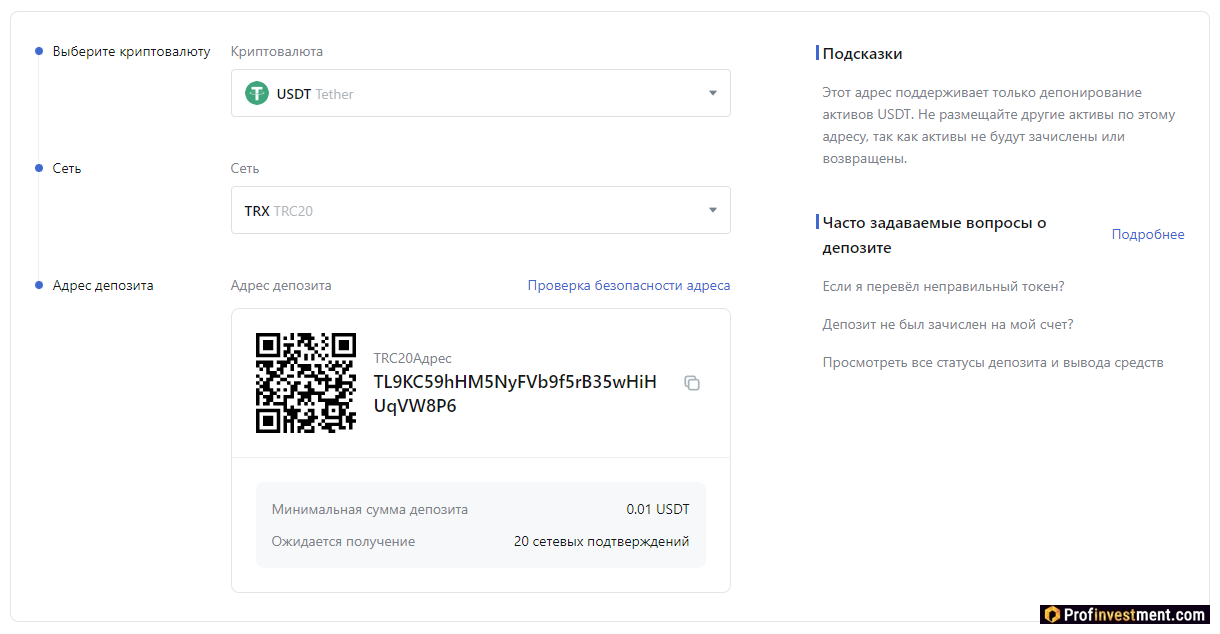Click the hint paragraph about USDT deposits
This screenshot has height=634, width=1220.
pyautogui.click(x=999, y=125)
